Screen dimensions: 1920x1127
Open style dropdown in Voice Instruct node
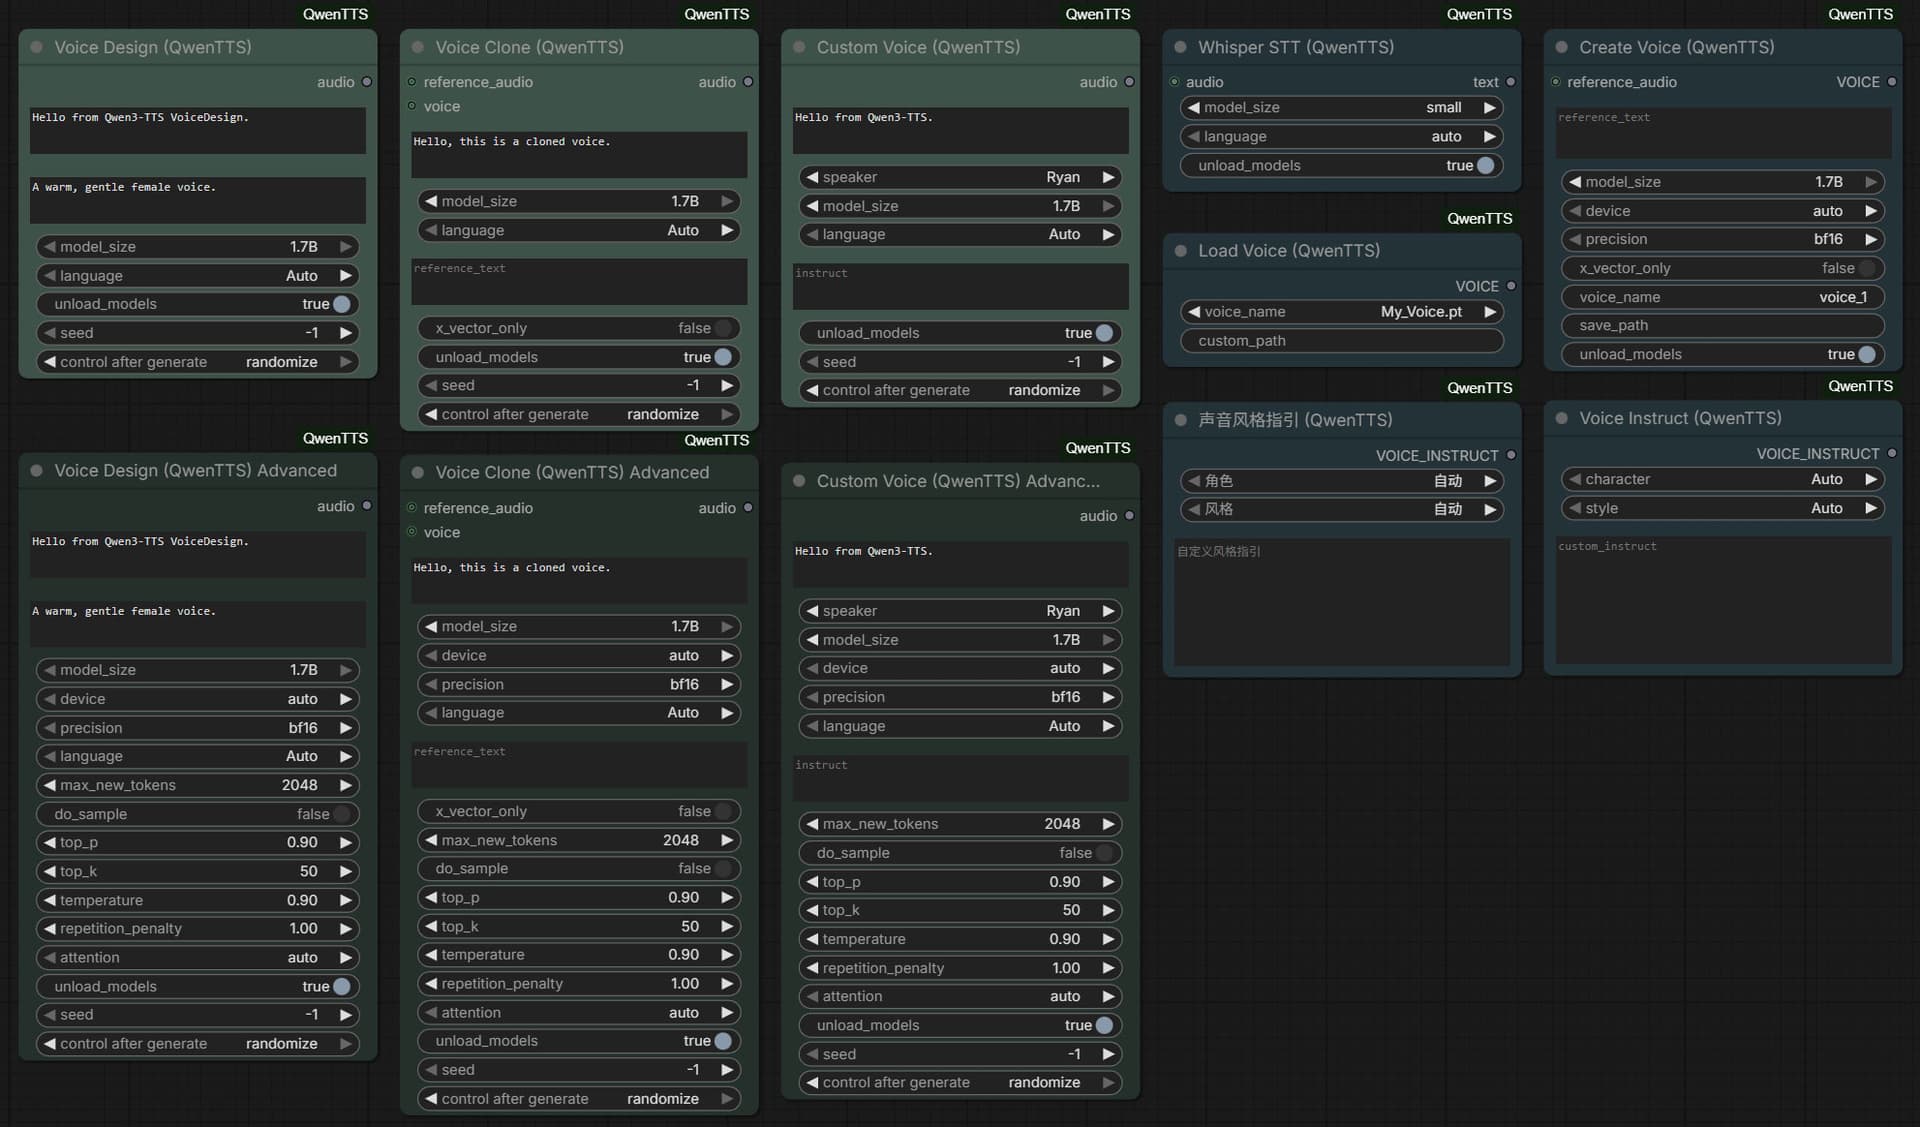click(x=1723, y=508)
